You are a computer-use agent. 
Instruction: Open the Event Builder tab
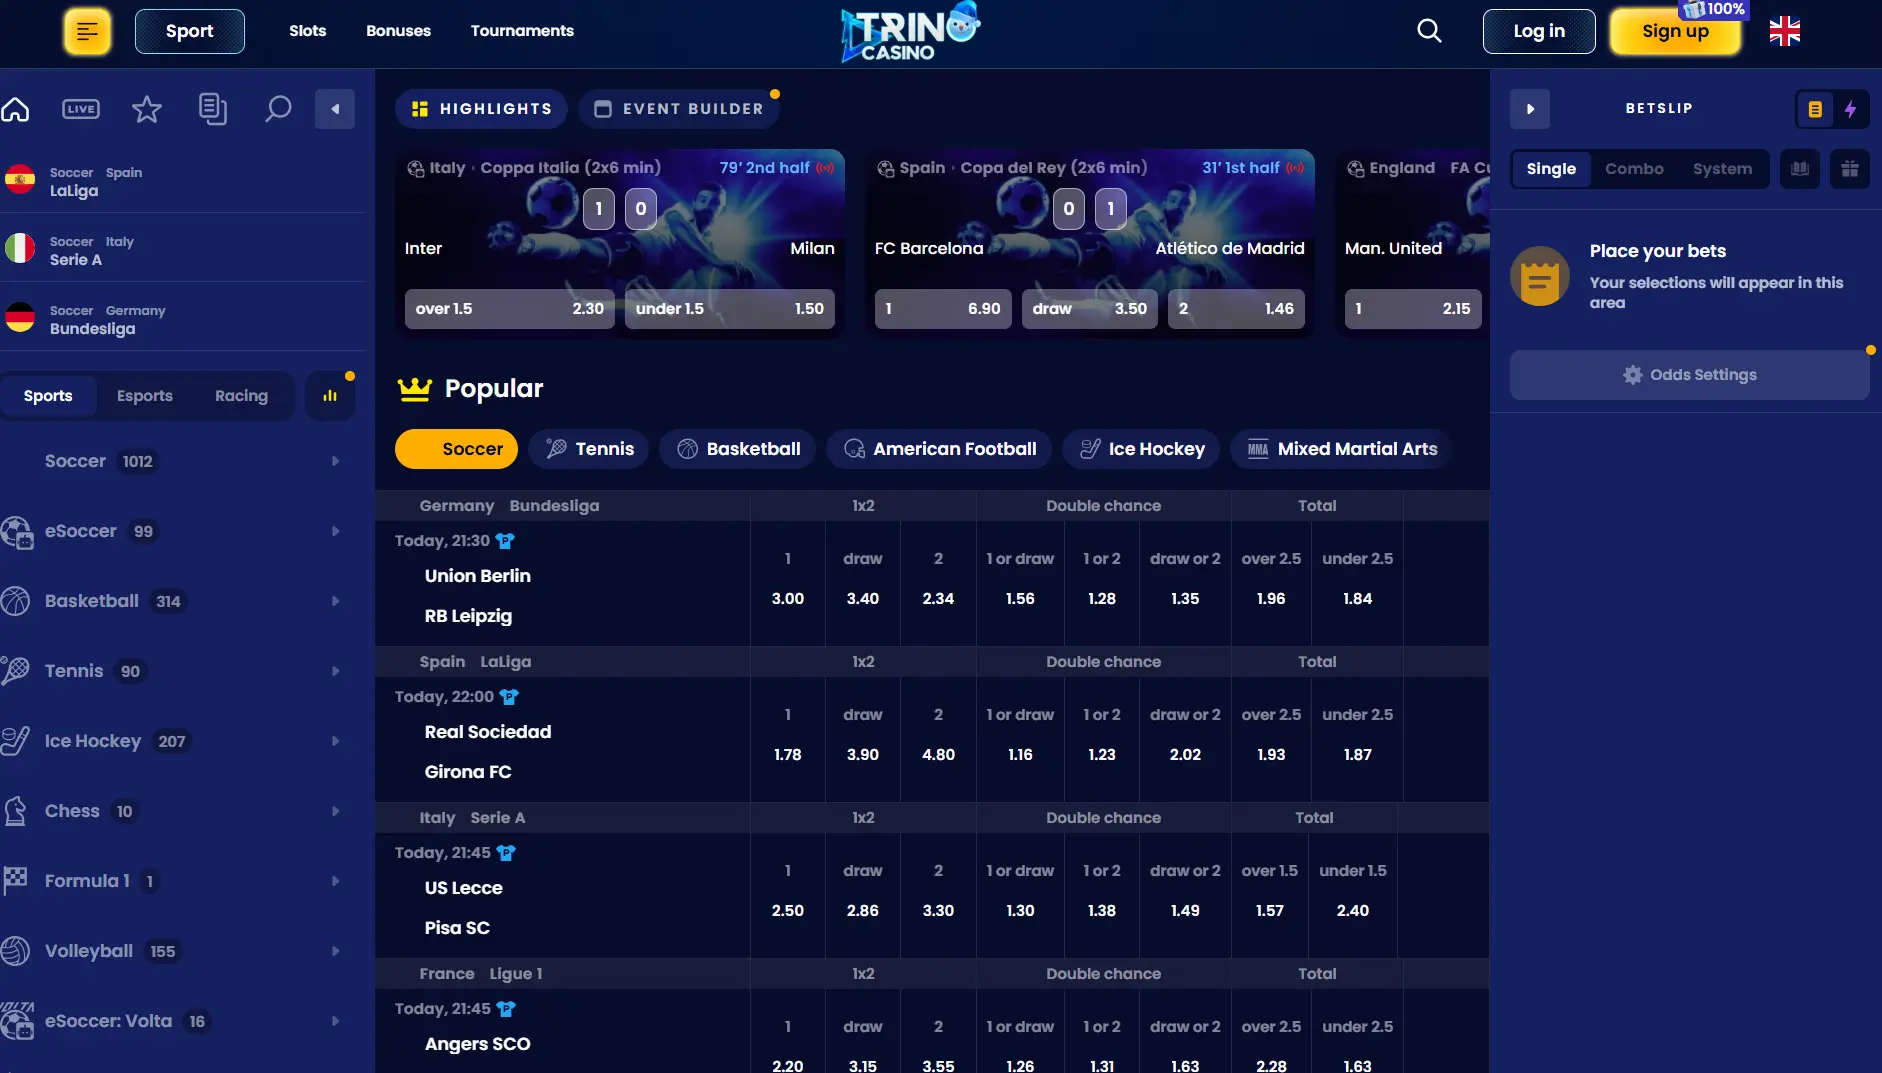(679, 109)
